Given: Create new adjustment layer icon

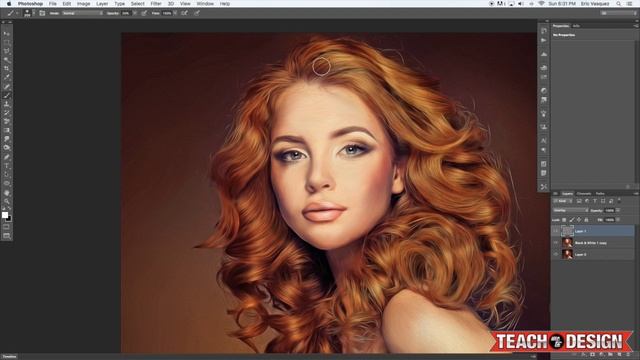Looking at the screenshot, I should [602, 355].
